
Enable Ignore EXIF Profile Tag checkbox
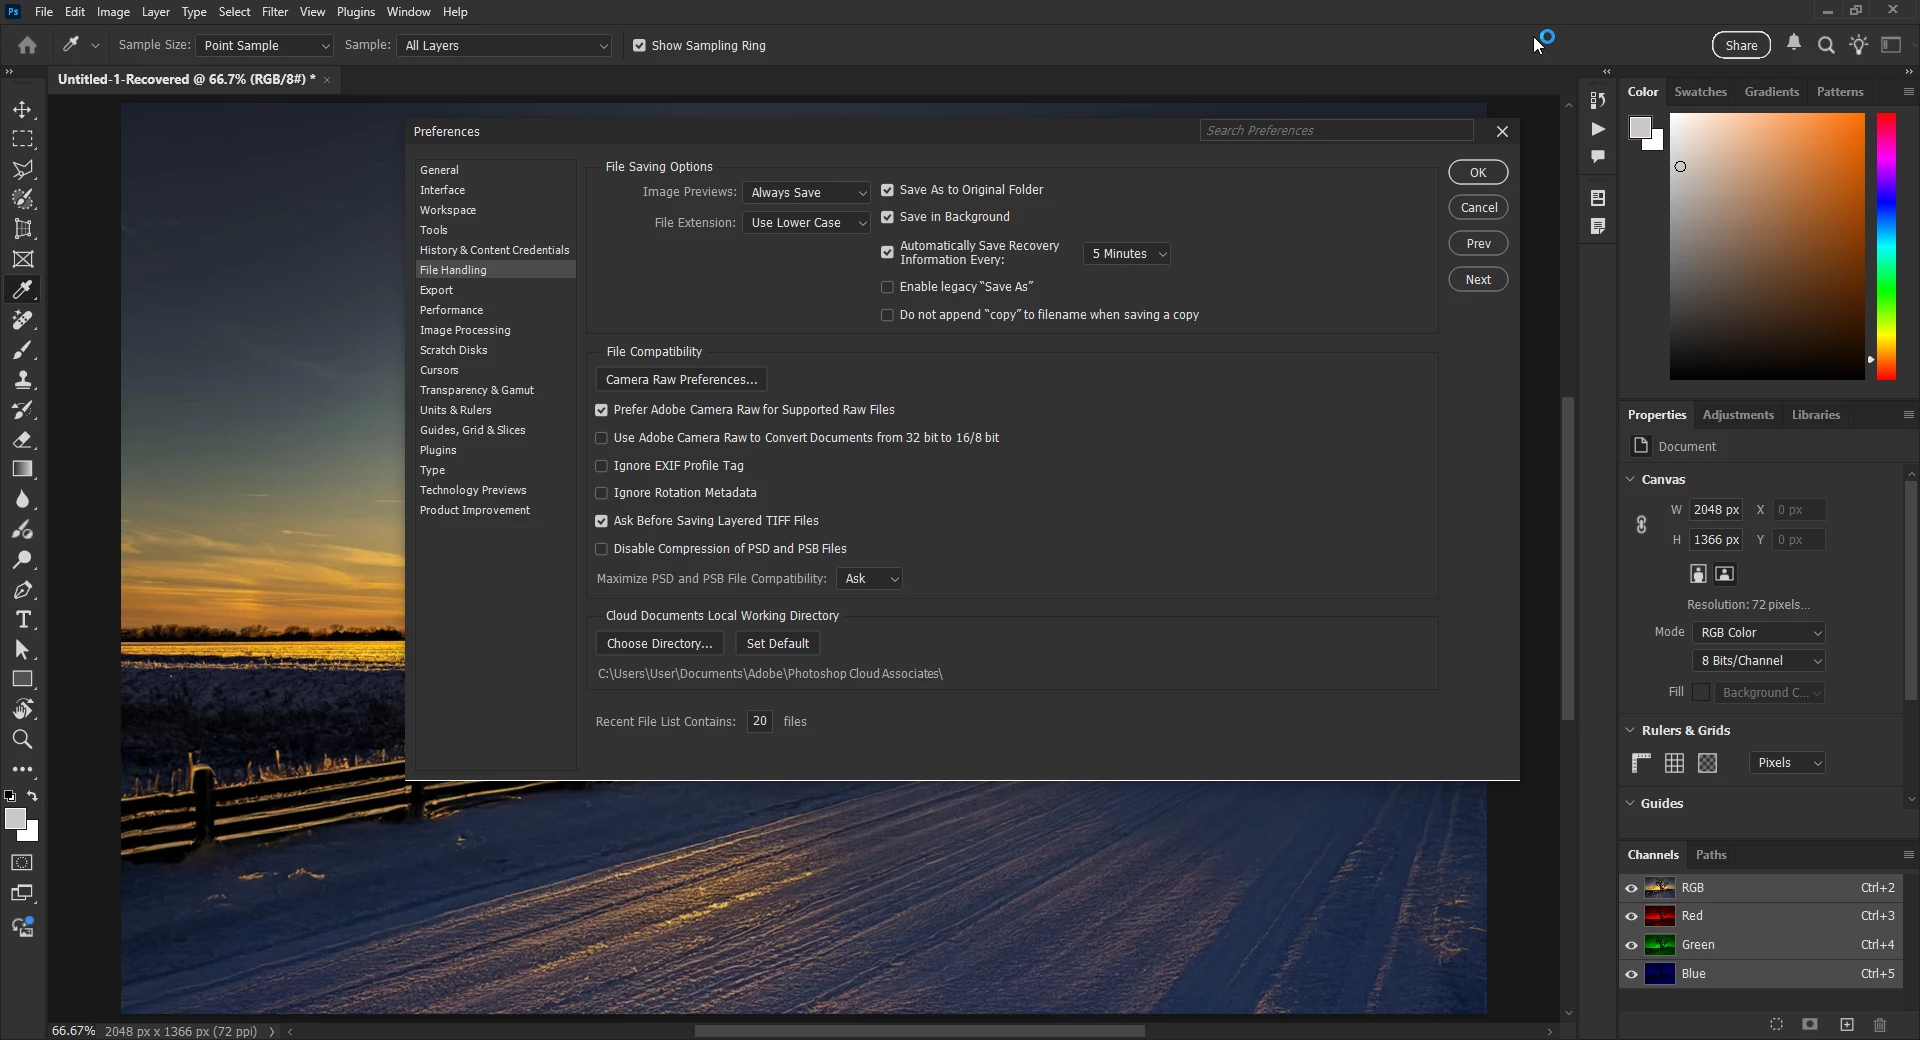point(601,466)
